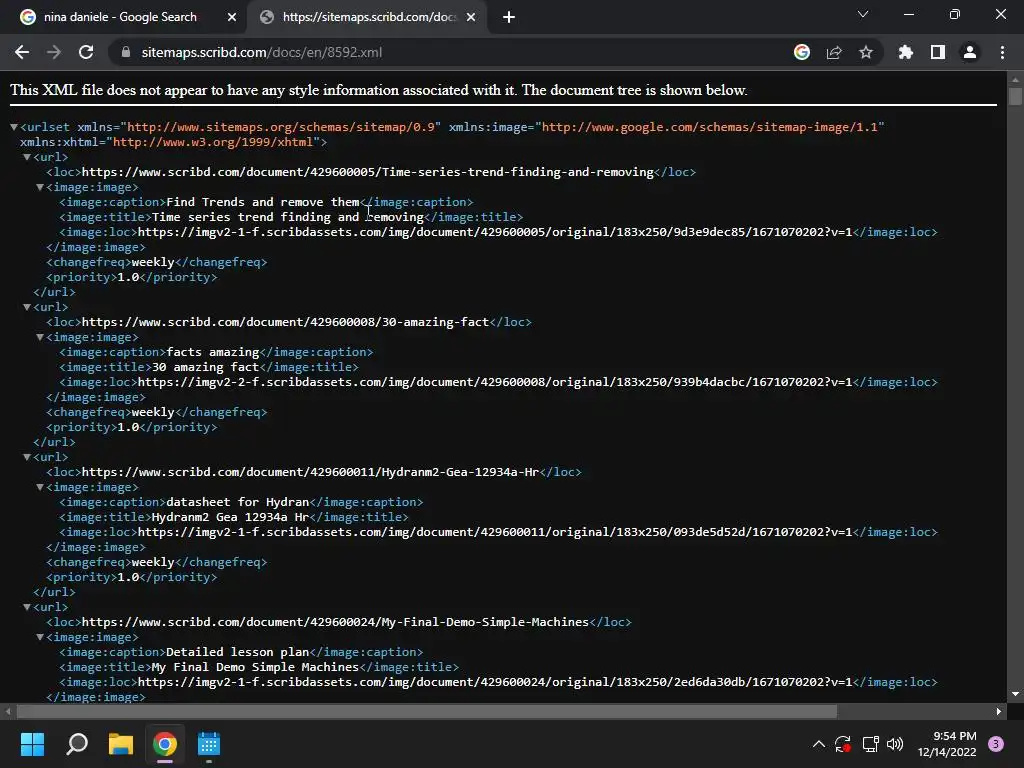Click the vertical scrollbar thumb
Viewport: 1024px width, 768px height.
point(1015,95)
